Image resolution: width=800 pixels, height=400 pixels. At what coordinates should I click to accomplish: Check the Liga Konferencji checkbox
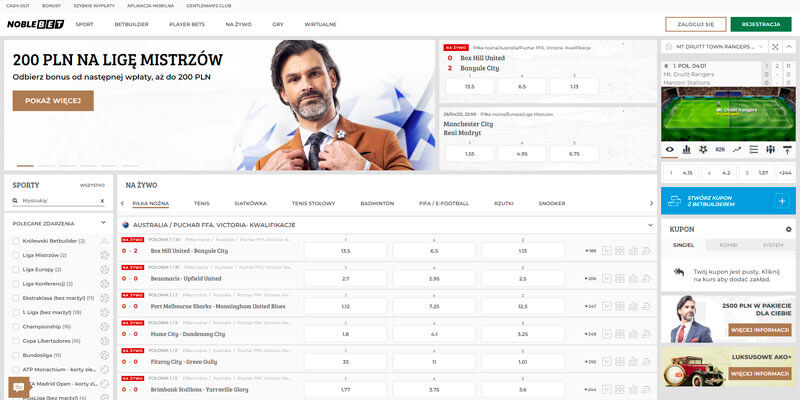click(16, 284)
